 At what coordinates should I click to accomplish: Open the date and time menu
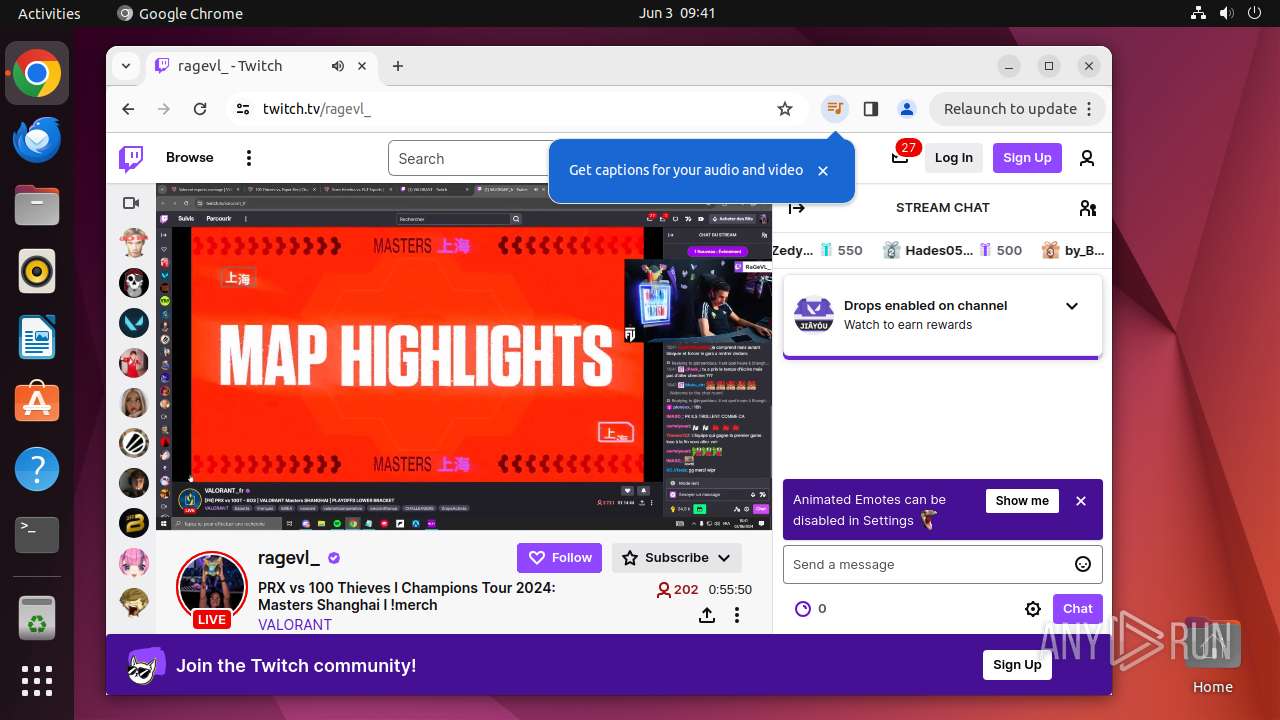point(677,13)
